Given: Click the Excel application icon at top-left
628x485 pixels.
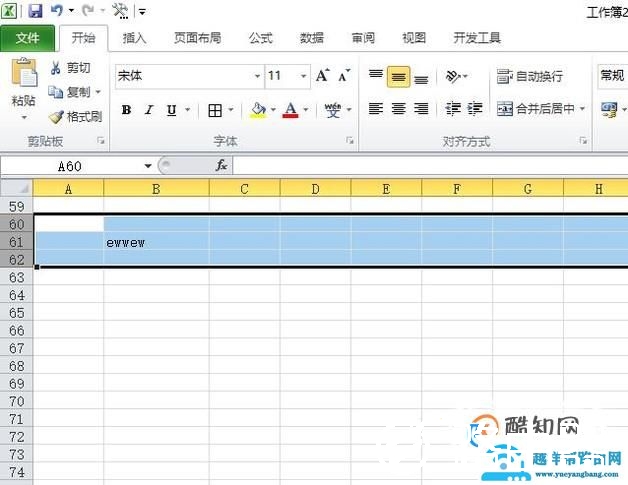Looking at the screenshot, I should 9,10.
